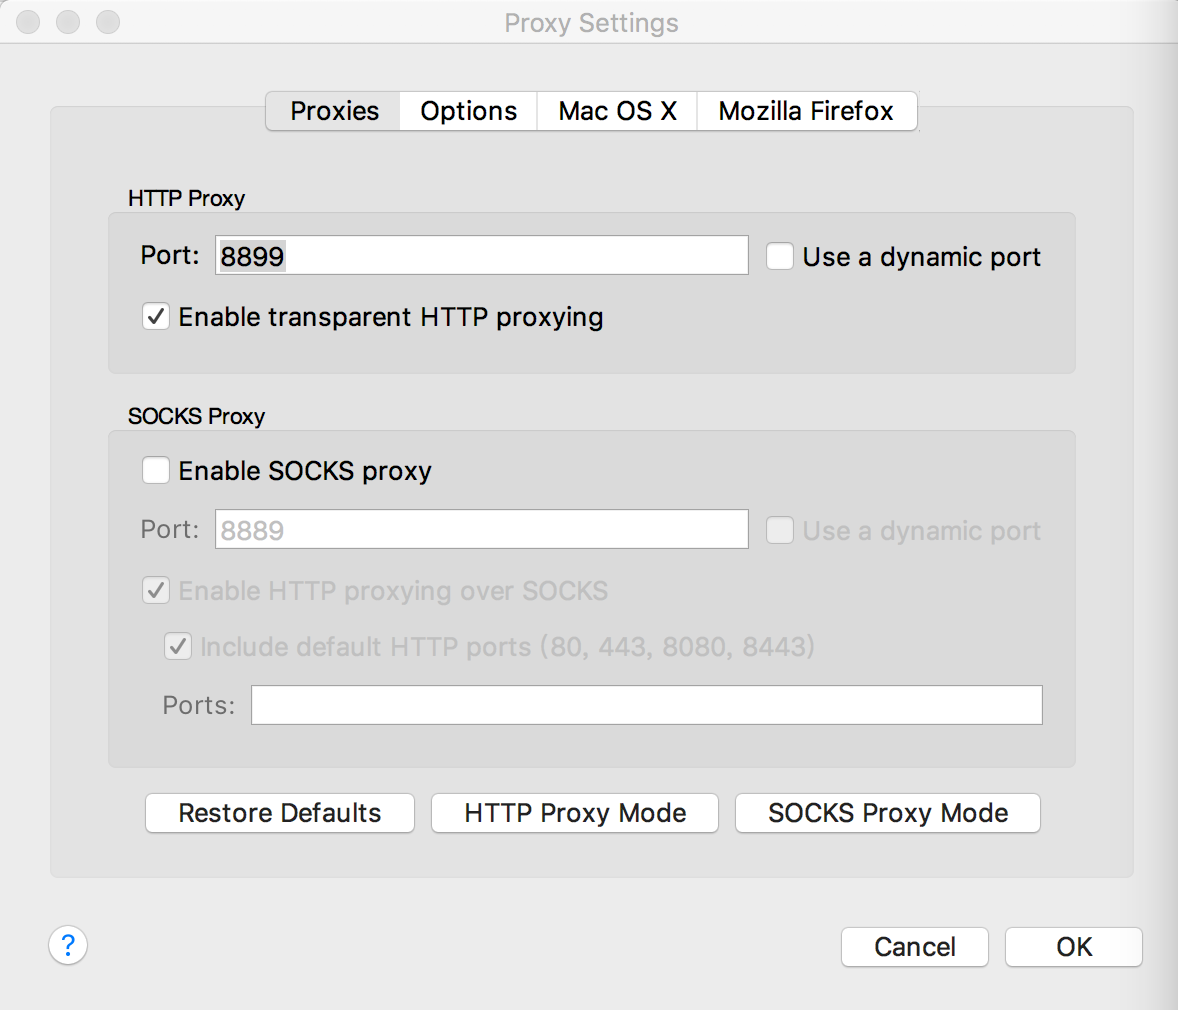Viewport: 1178px width, 1010px height.
Task: Open the Help question mark icon
Action: click(67, 945)
